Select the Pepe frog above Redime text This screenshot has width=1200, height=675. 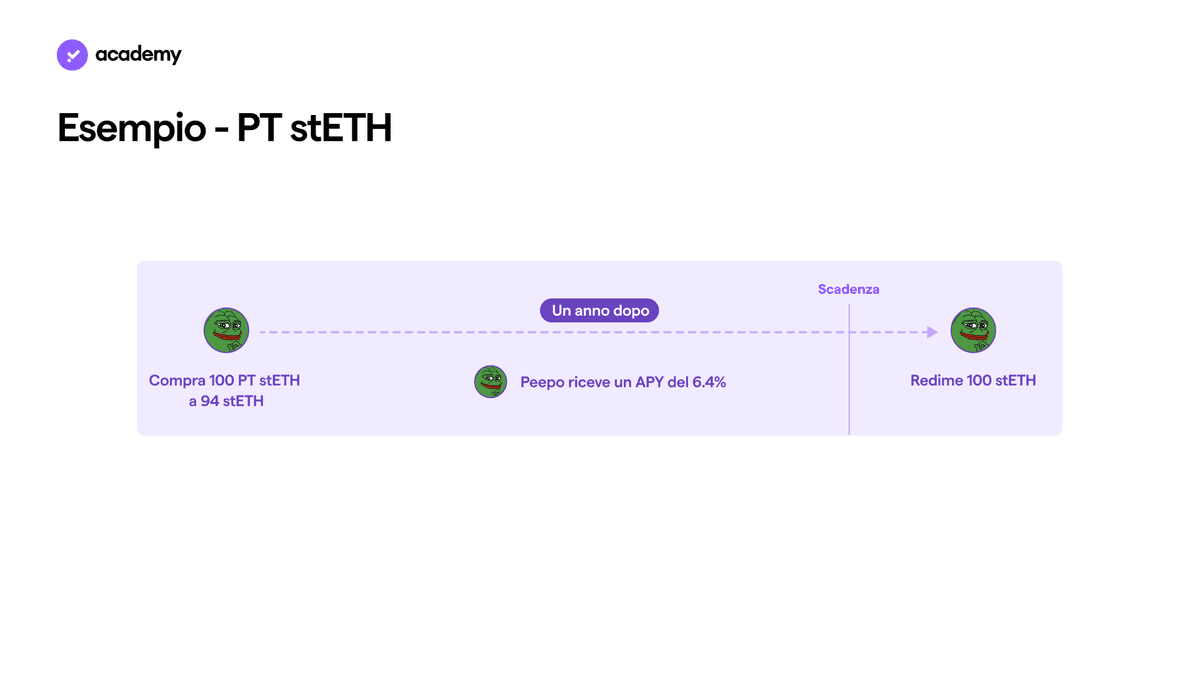[x=973, y=331]
